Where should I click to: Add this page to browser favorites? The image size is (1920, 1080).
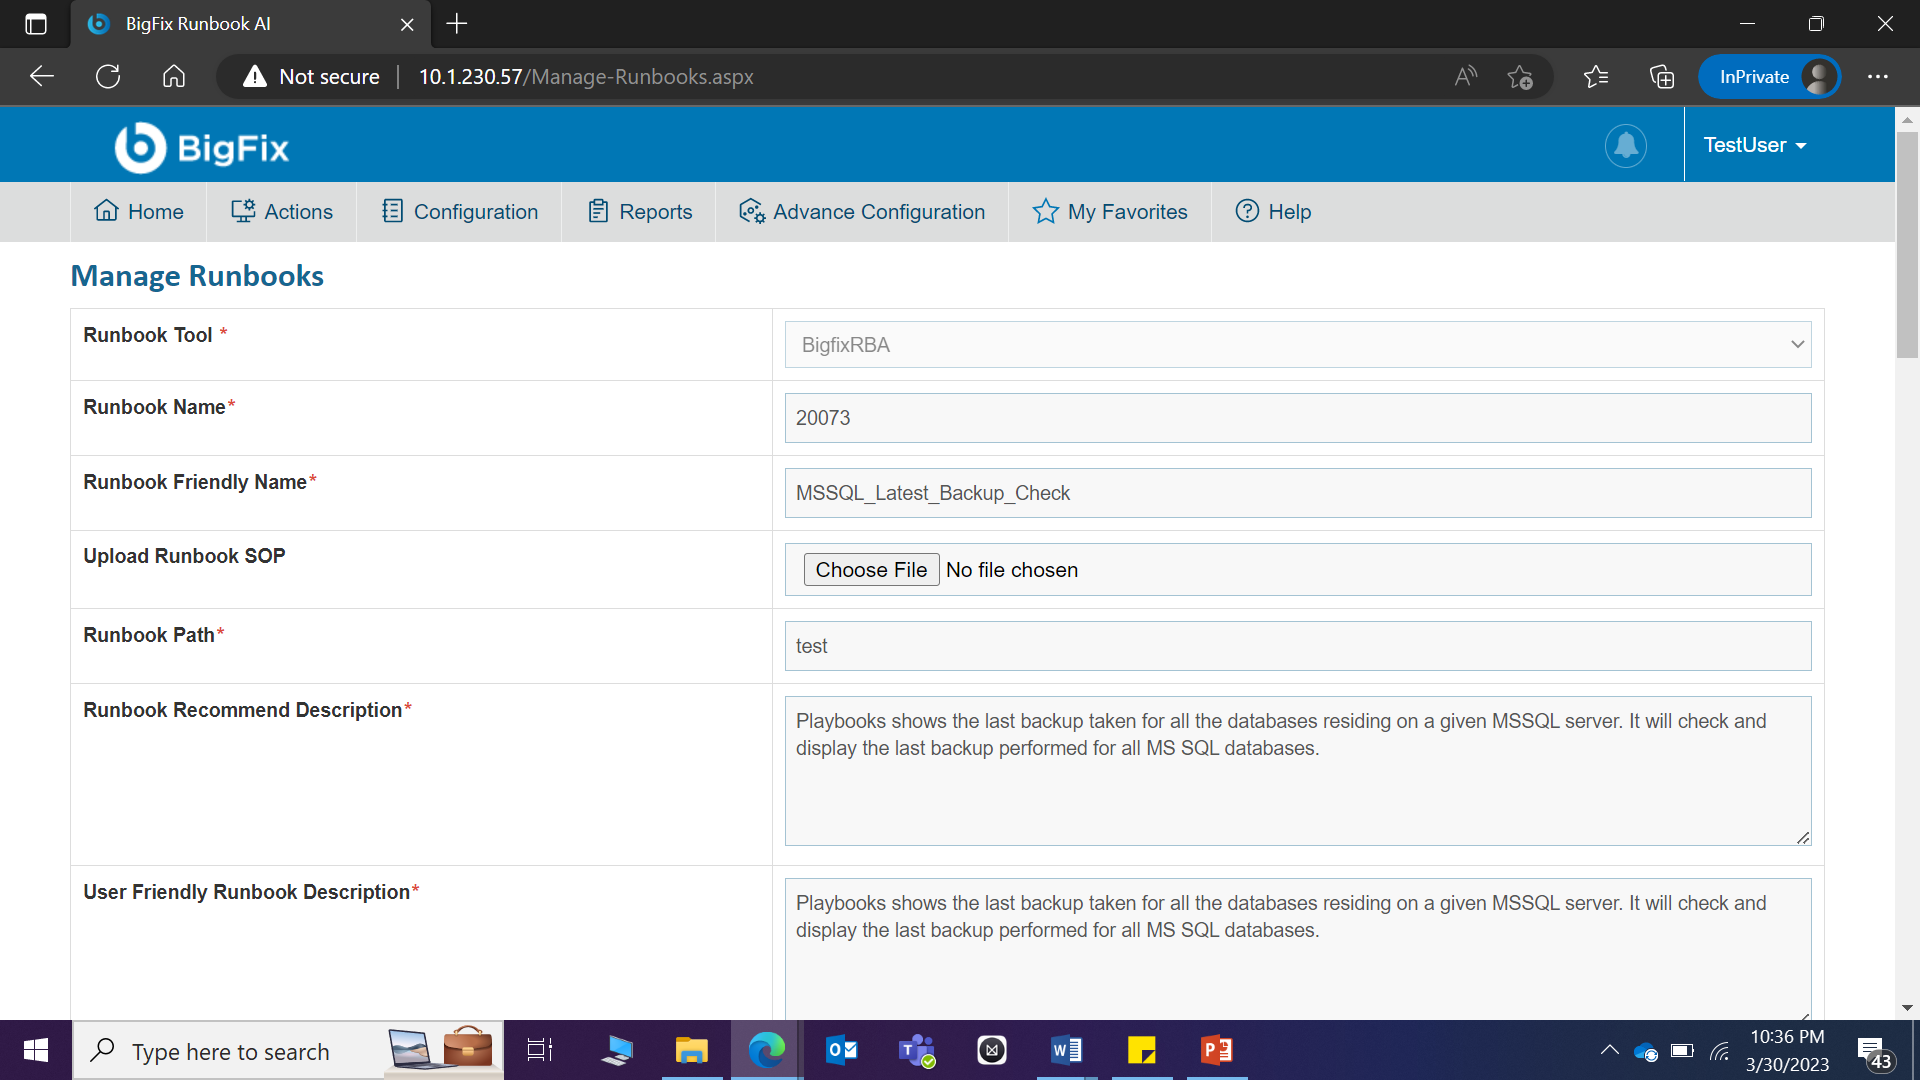[x=1520, y=77]
